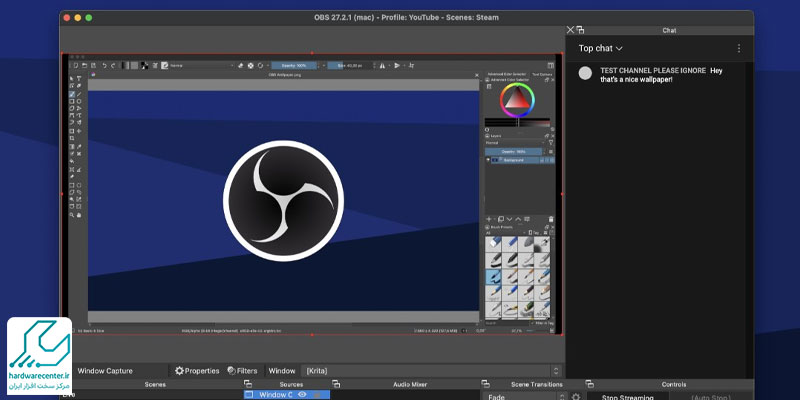Open the brush preset chooser in Krita's toolbar

click(165, 65)
